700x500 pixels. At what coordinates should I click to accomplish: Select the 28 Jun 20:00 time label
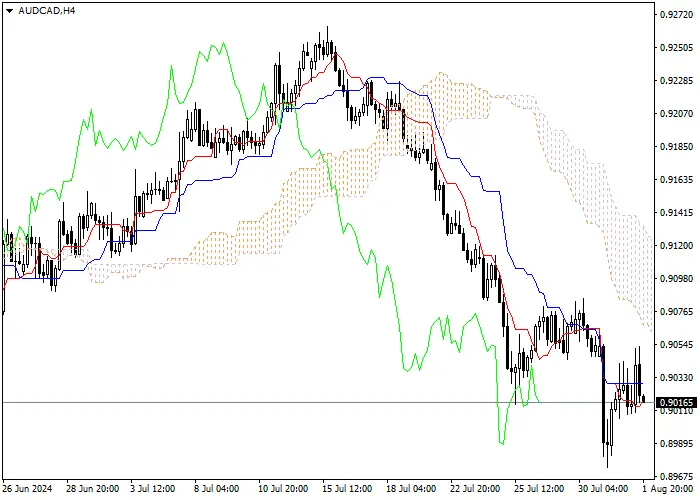(x=93, y=489)
